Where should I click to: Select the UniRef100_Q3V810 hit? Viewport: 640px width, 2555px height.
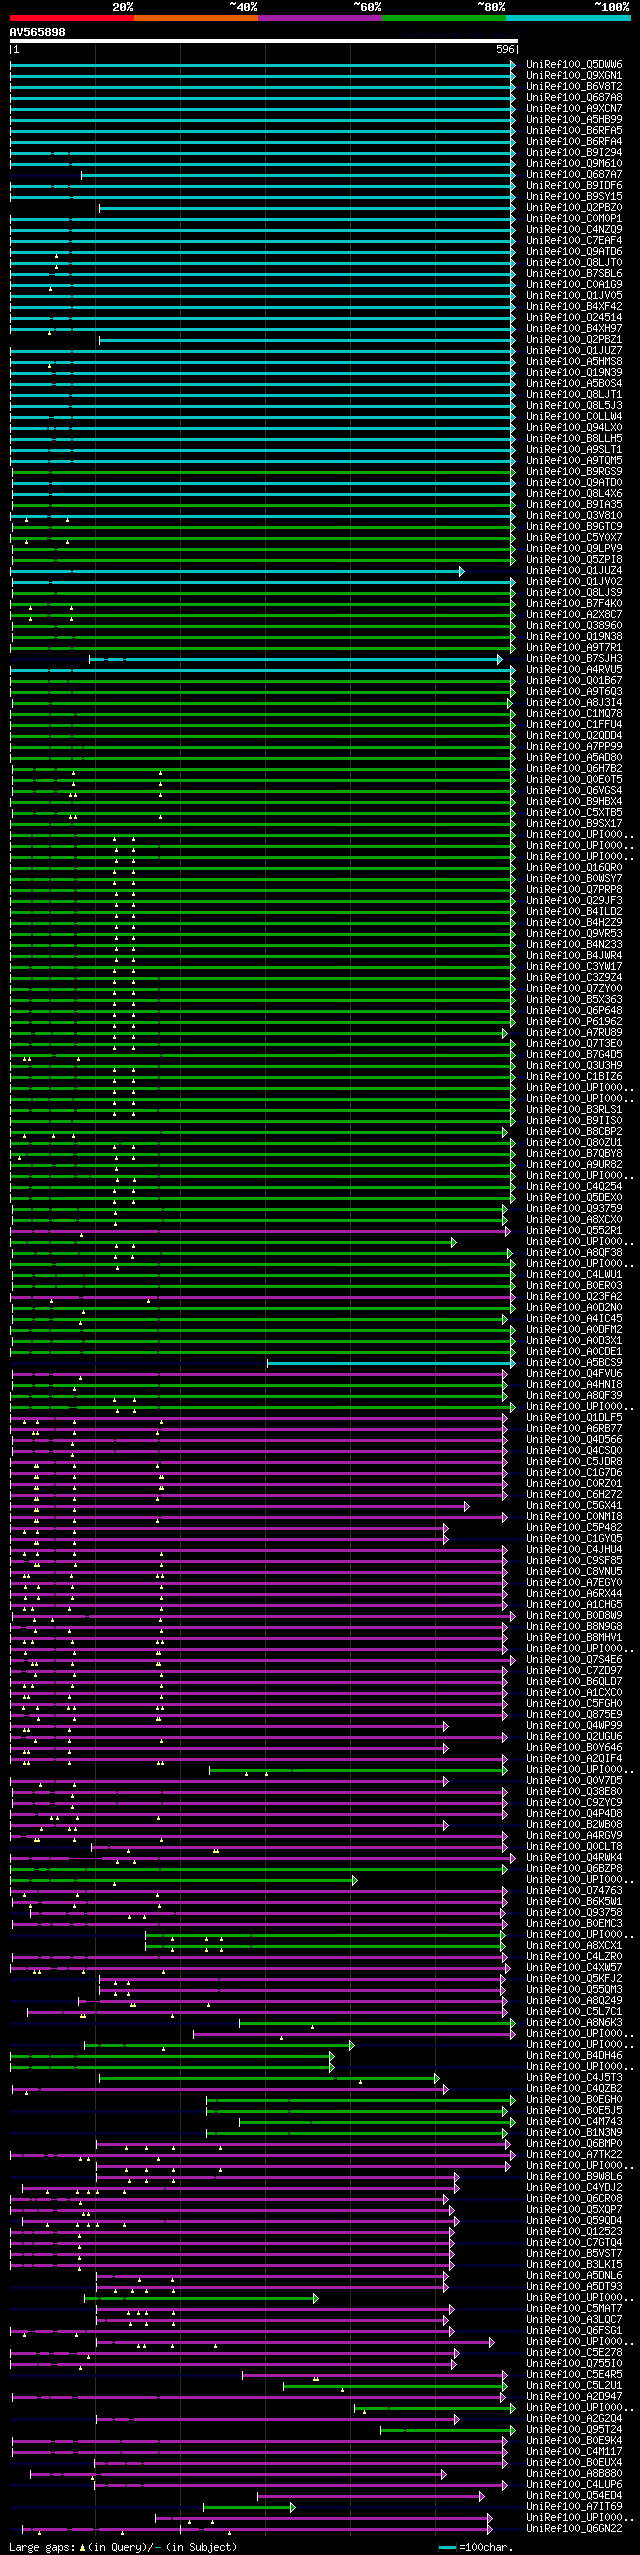coord(574,516)
